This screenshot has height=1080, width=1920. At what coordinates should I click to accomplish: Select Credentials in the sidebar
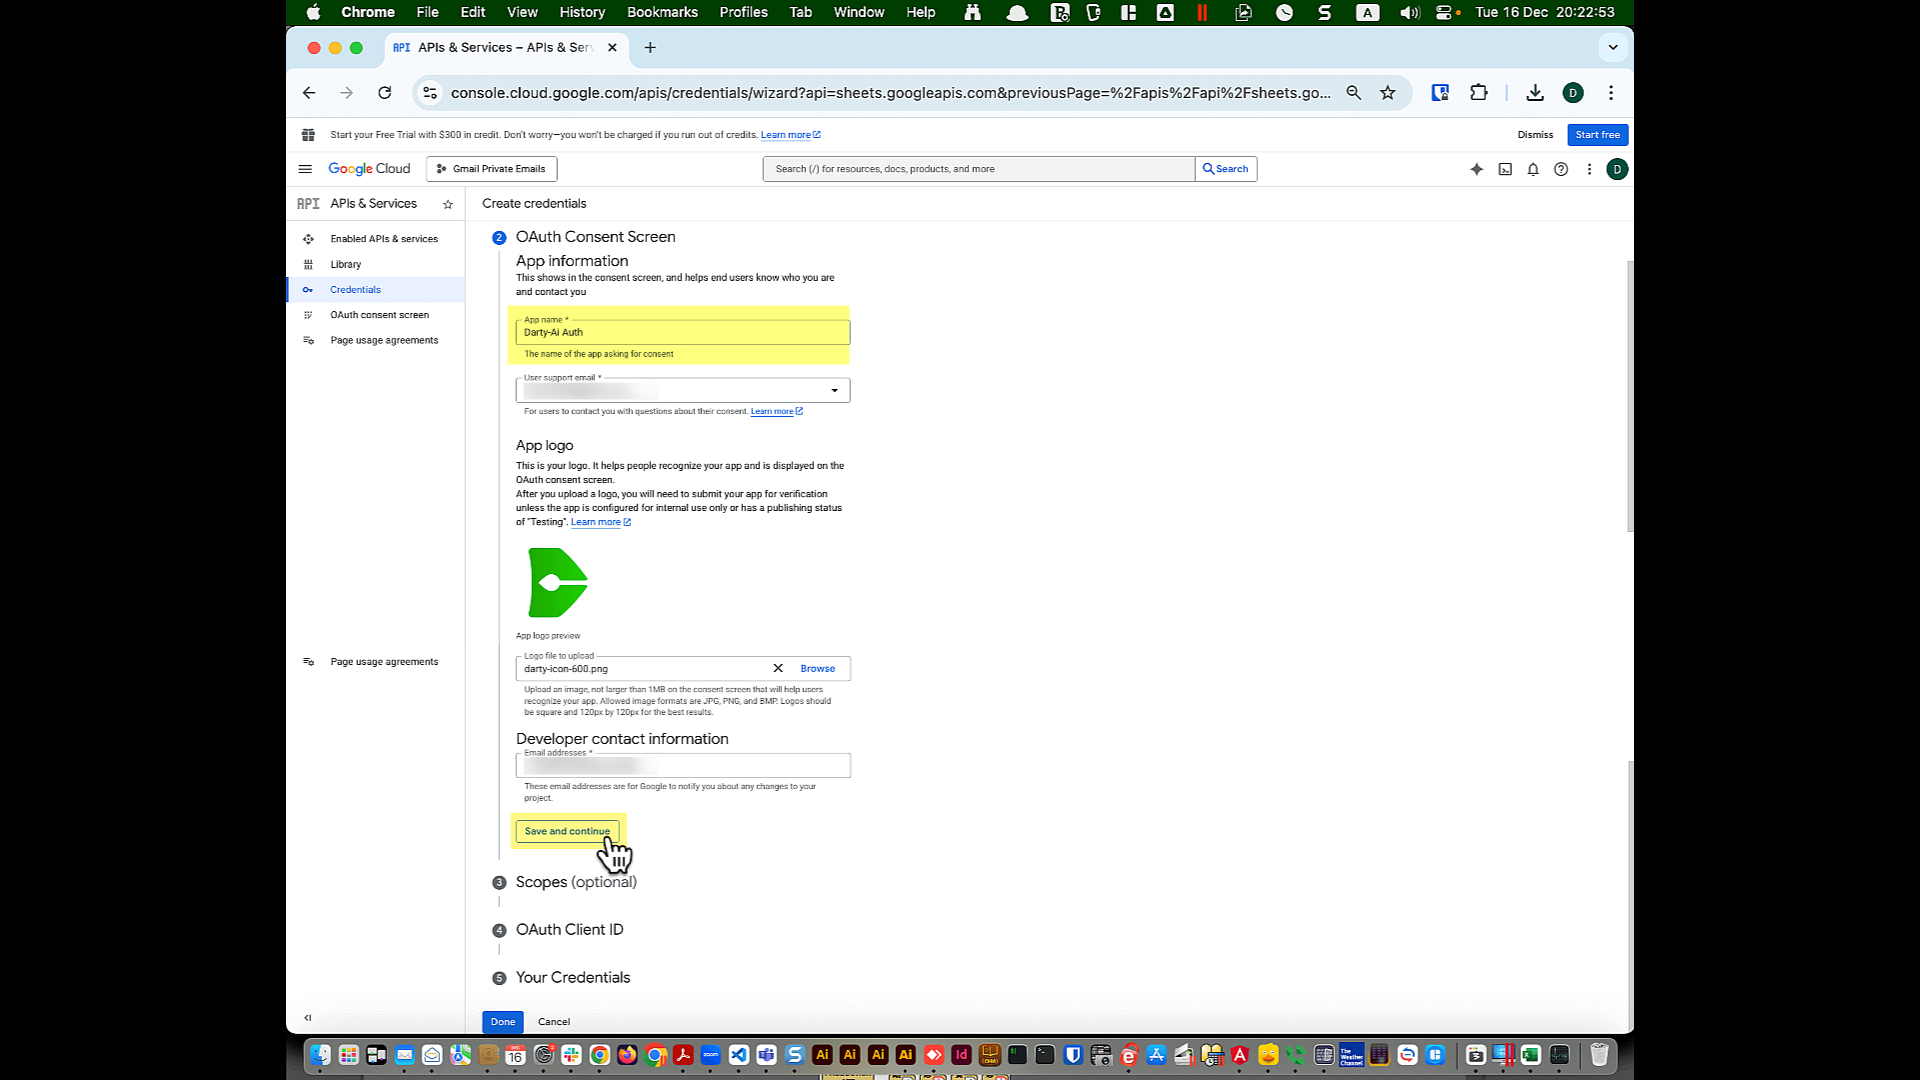click(x=355, y=289)
